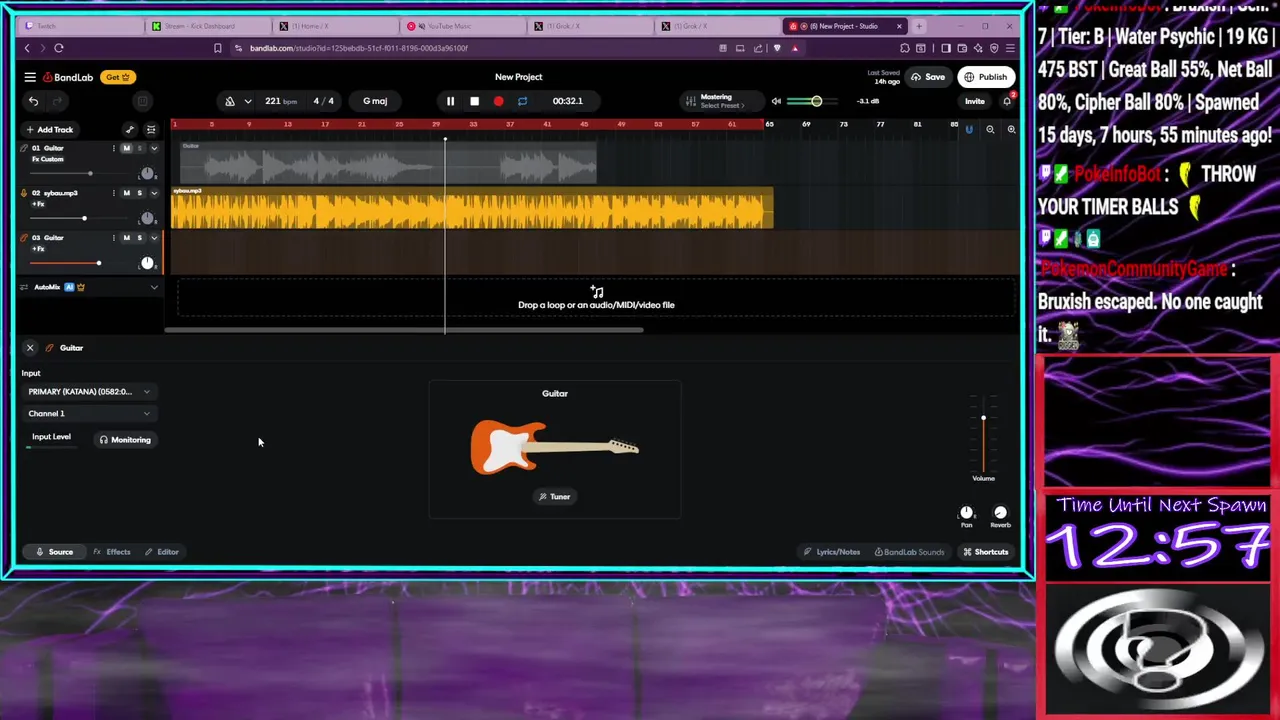Open track 03 Guitar three-dot menu
Image resolution: width=1280 pixels, height=720 pixels.
point(114,238)
